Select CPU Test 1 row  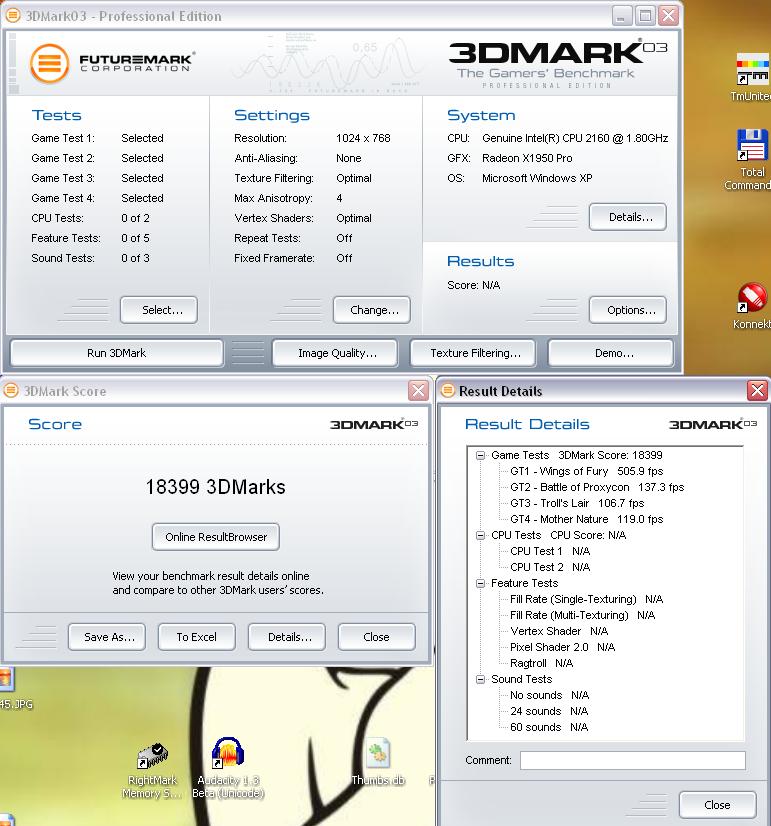pyautogui.click(x=550, y=551)
